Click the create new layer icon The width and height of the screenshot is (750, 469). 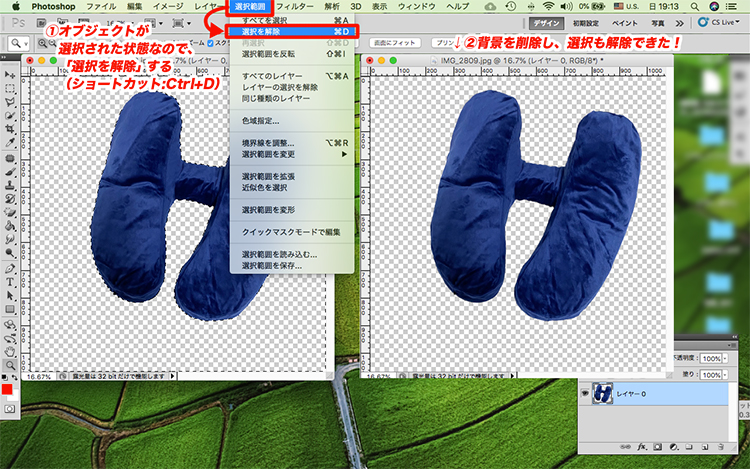pyautogui.click(x=705, y=447)
